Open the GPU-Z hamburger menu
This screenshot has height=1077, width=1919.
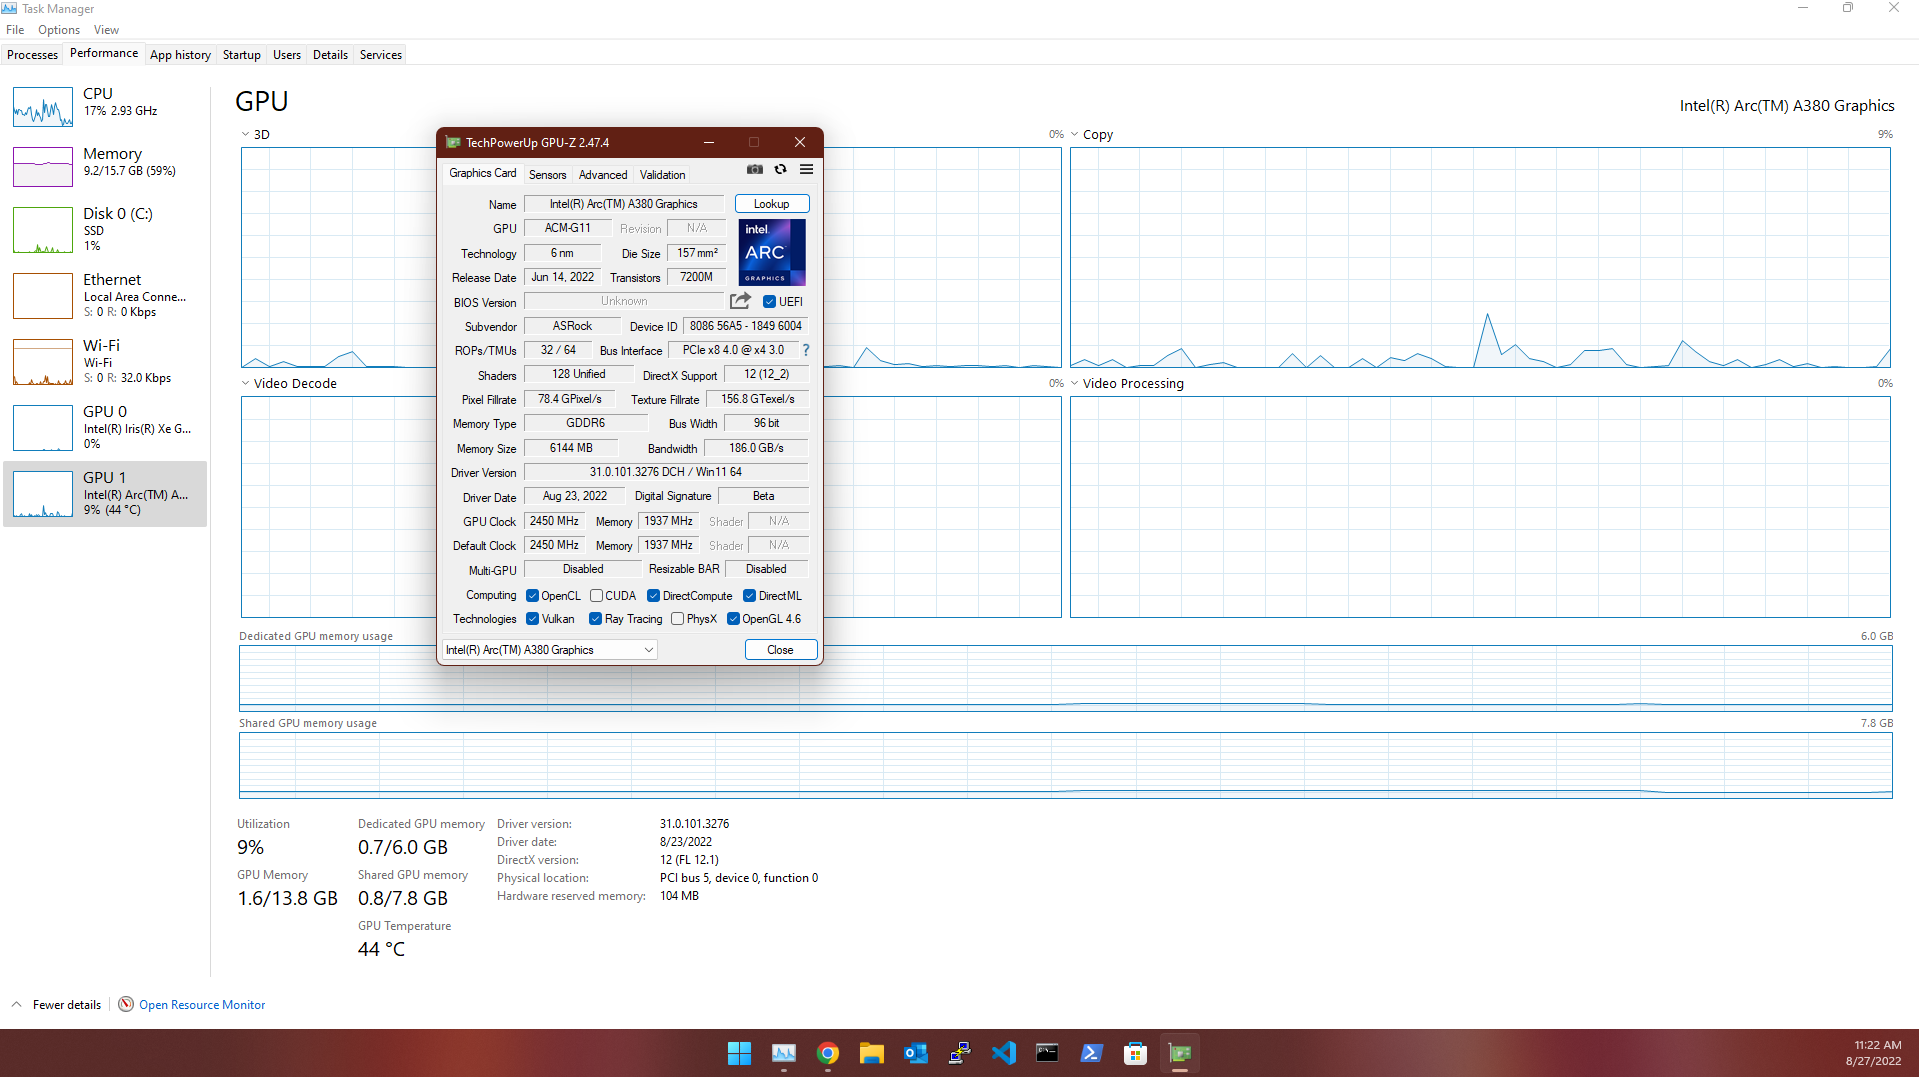[x=806, y=170]
